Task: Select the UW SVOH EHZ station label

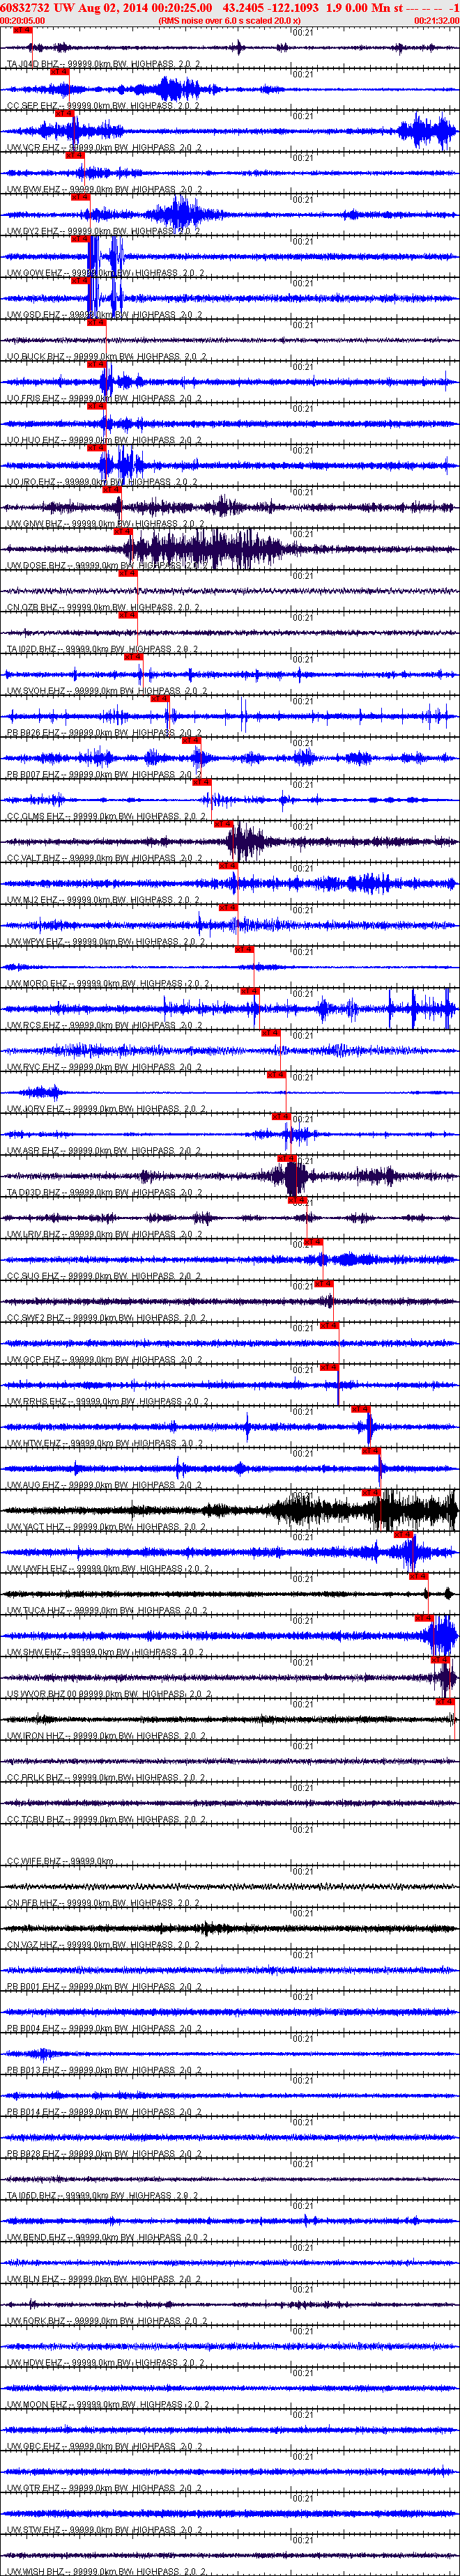Action: [x=107, y=691]
